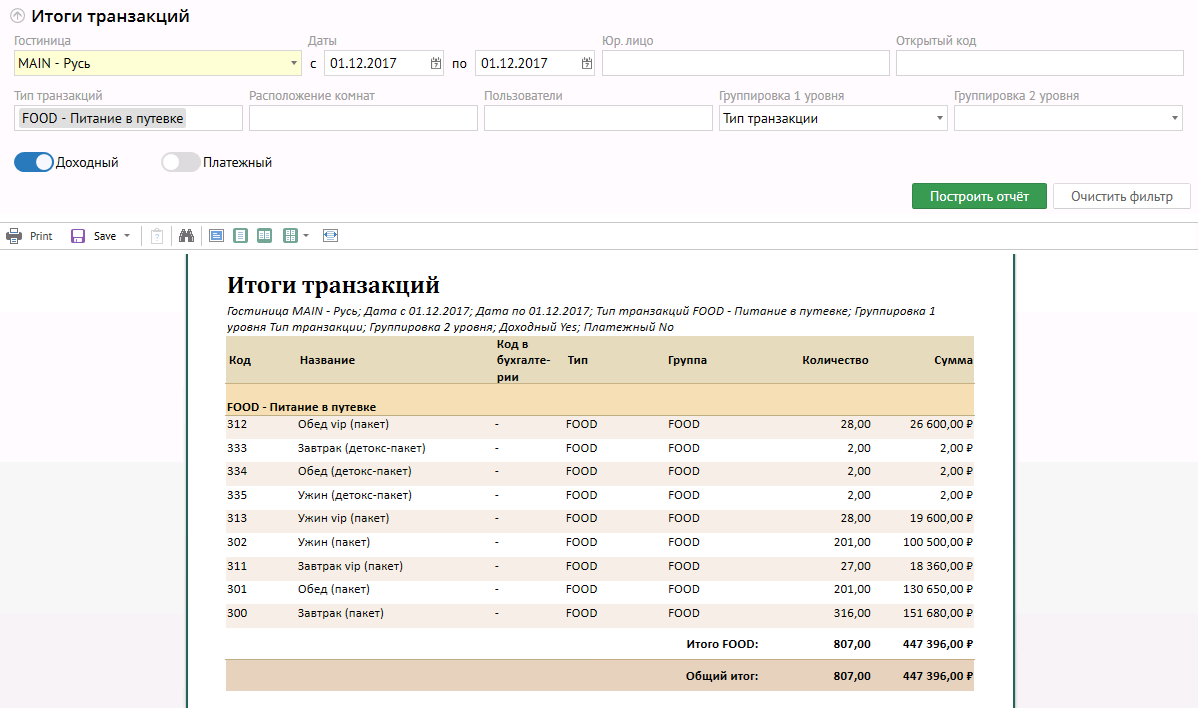
Task: Click the Print icon in report toolbar
Action: [x=14, y=236]
